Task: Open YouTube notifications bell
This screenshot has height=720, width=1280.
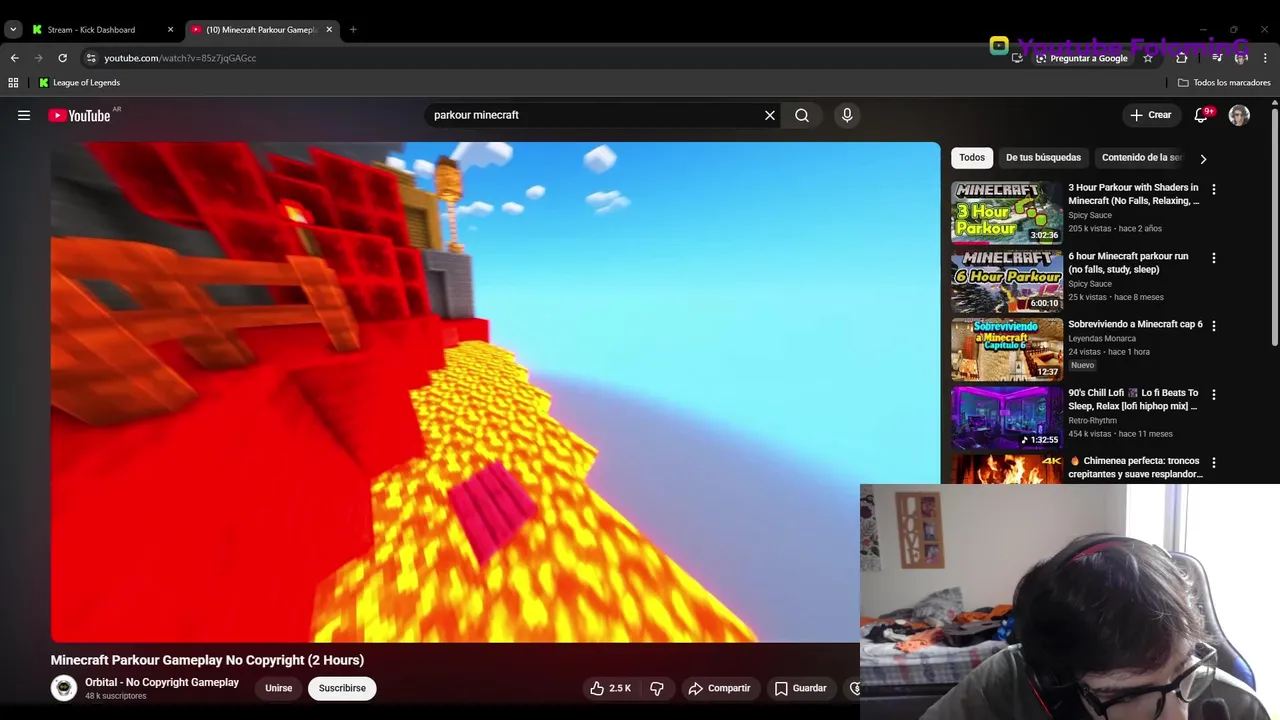Action: [1201, 115]
